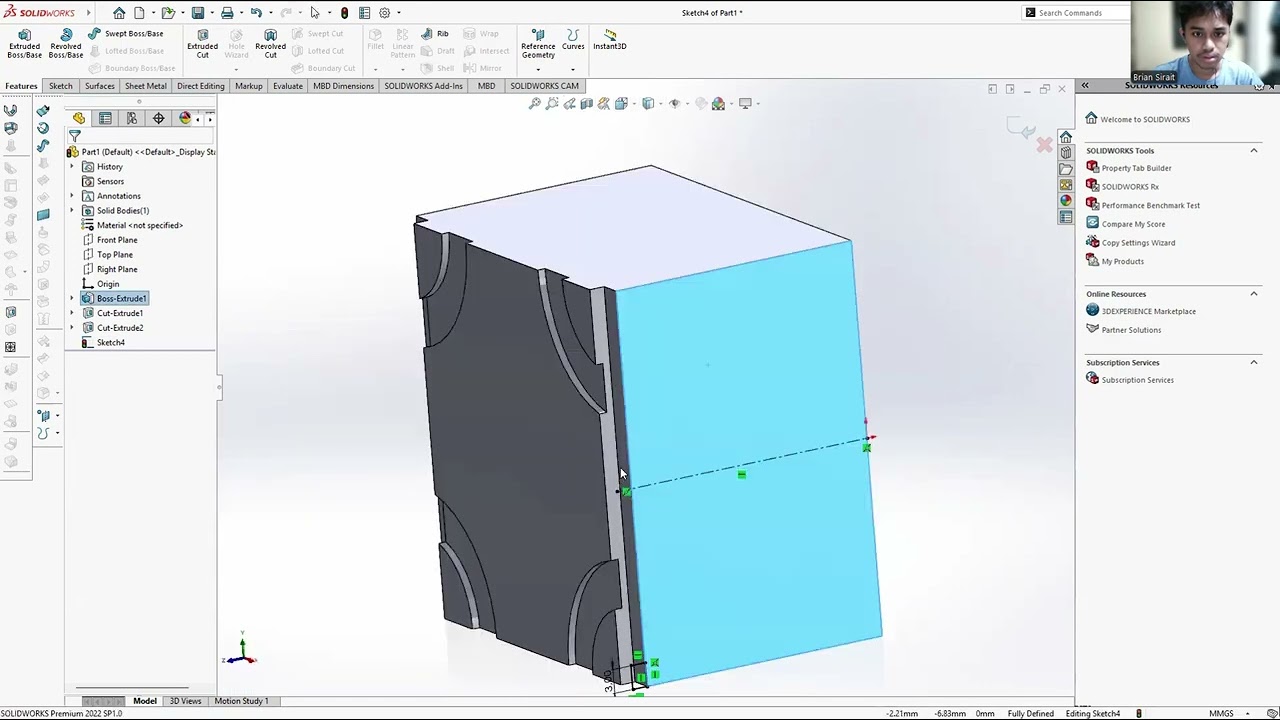Open the PropertyManager tab icon
The image size is (1280, 720).
pyautogui.click(x=105, y=118)
